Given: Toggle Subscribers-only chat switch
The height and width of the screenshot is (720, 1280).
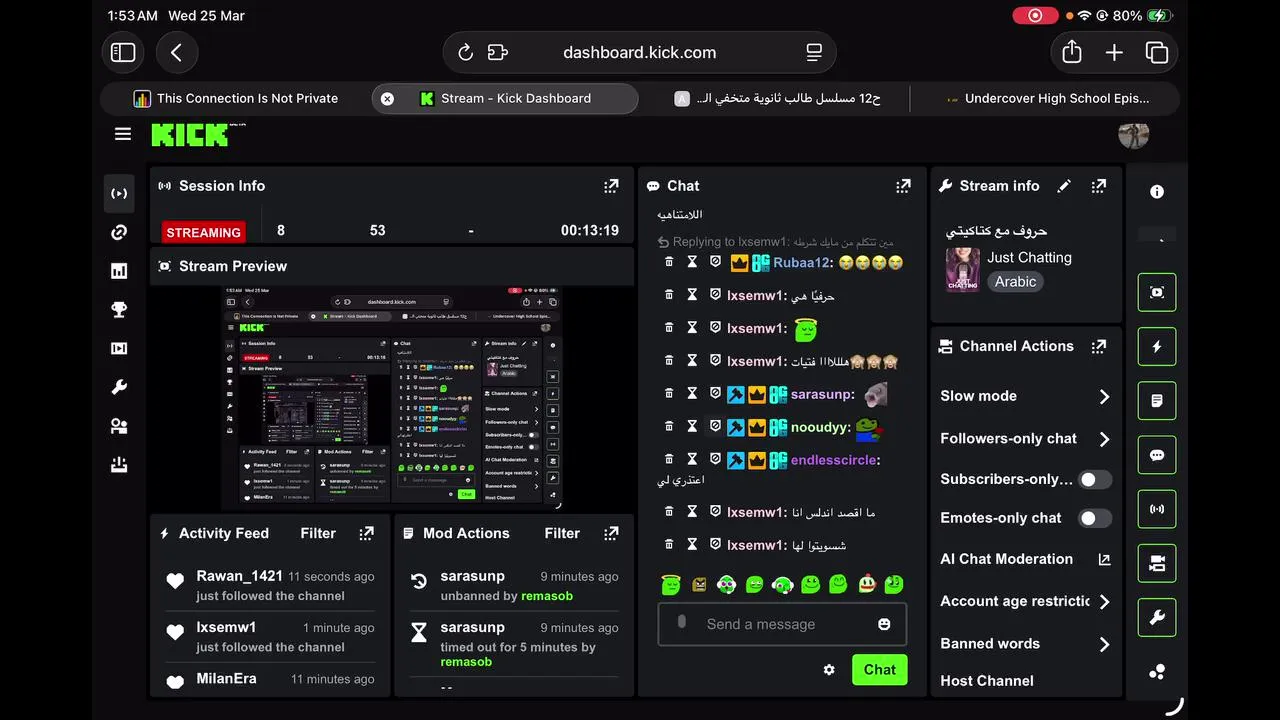Looking at the screenshot, I should point(1095,479).
